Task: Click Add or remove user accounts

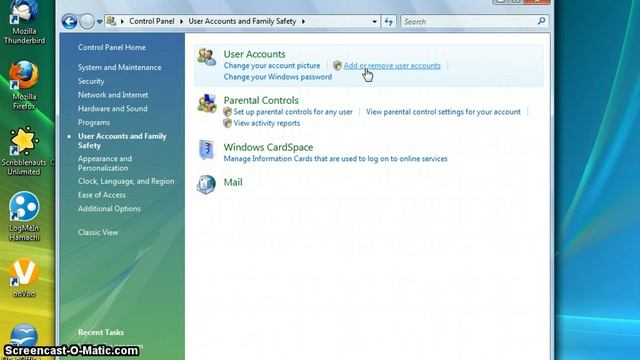Action: pos(392,66)
